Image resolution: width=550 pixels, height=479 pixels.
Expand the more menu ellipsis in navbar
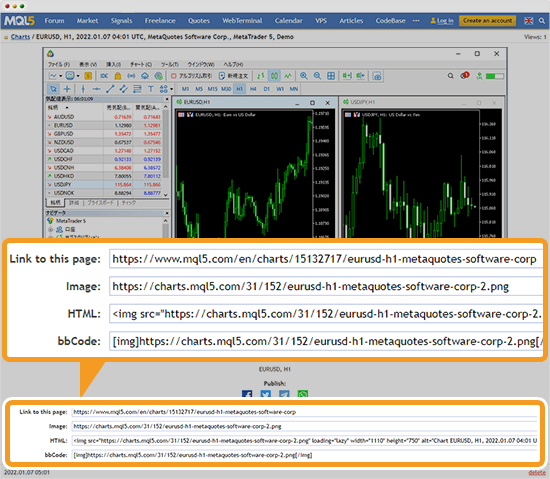point(416,21)
